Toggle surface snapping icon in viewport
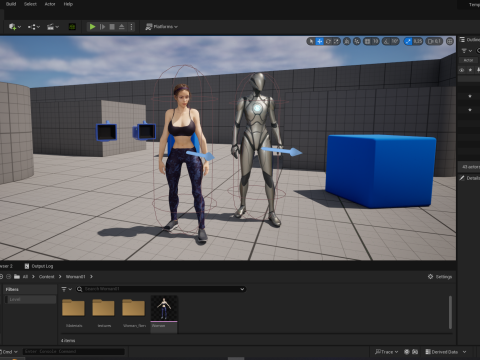Screen dimensions: 480x360 coord(357,41)
